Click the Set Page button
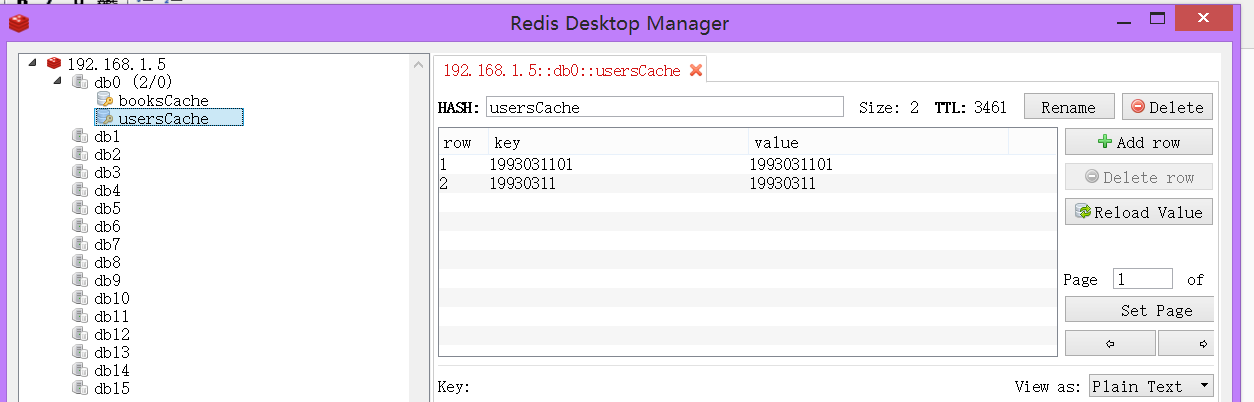1254x402 pixels. tap(1140, 310)
